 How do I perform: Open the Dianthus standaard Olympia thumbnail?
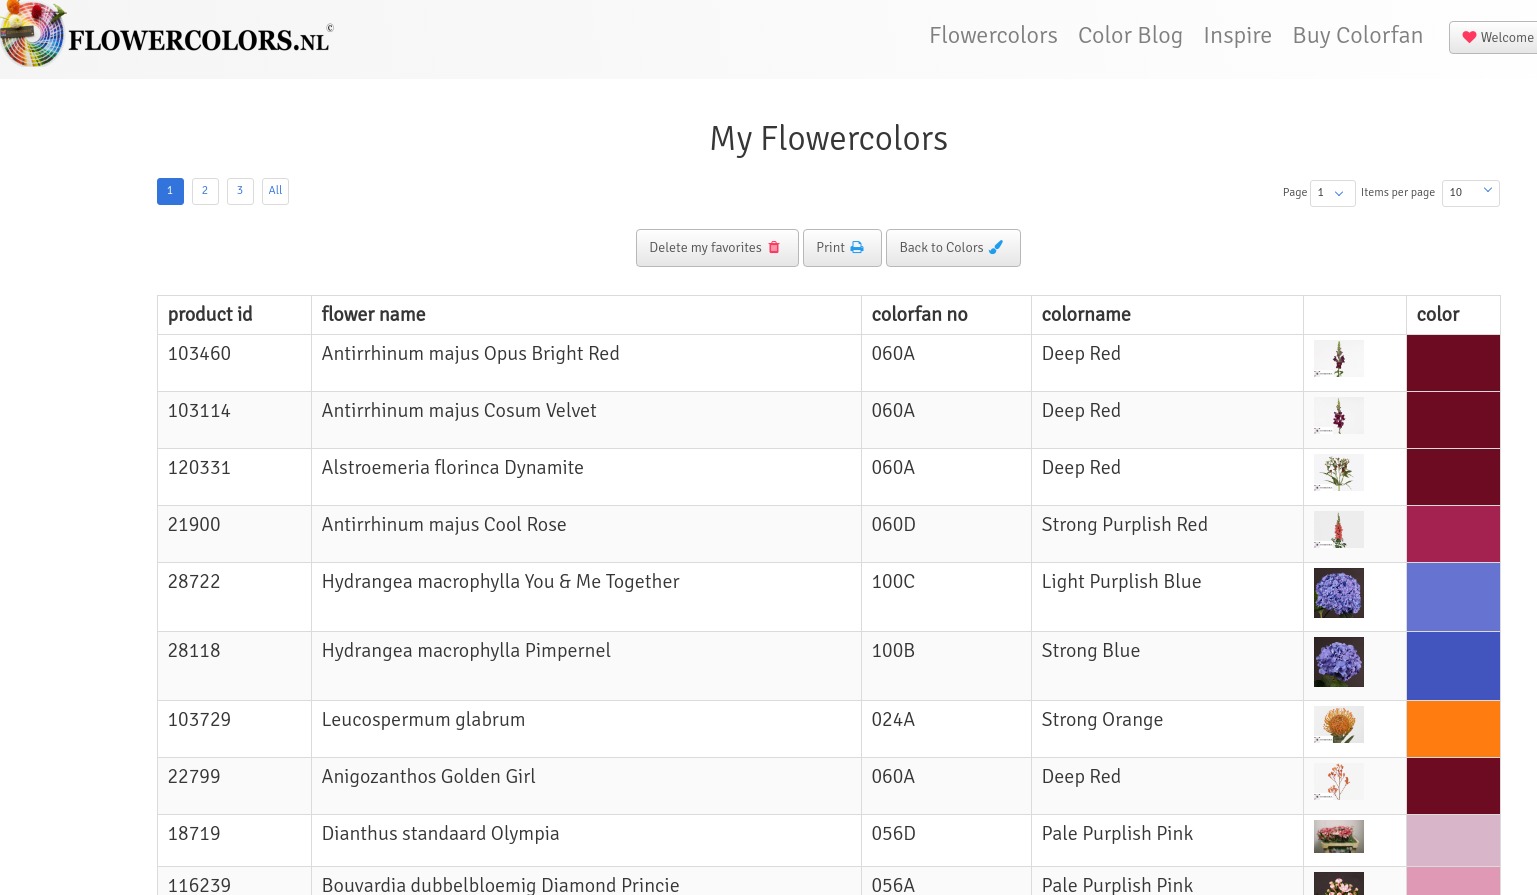(1338, 836)
